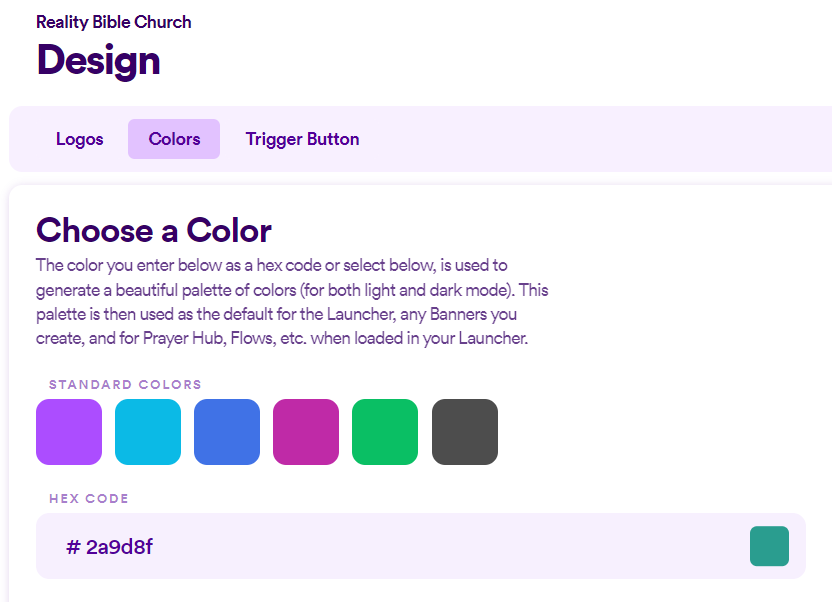The height and width of the screenshot is (602, 832).
Task: Select the cyan standard color swatch
Action: [147, 432]
